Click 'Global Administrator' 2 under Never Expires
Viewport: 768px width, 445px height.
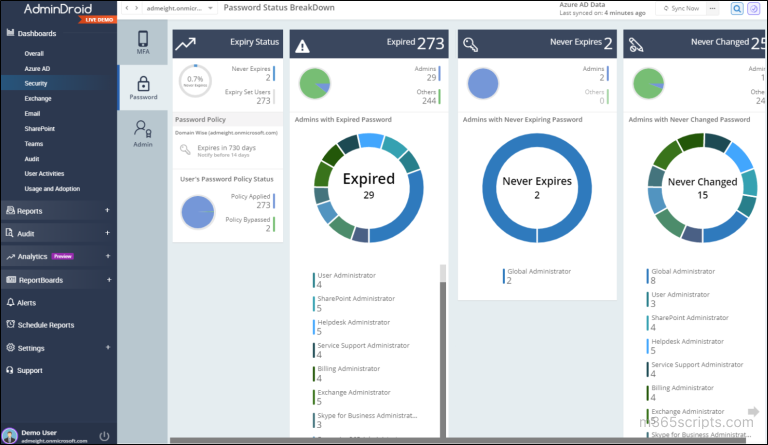[x=538, y=276]
